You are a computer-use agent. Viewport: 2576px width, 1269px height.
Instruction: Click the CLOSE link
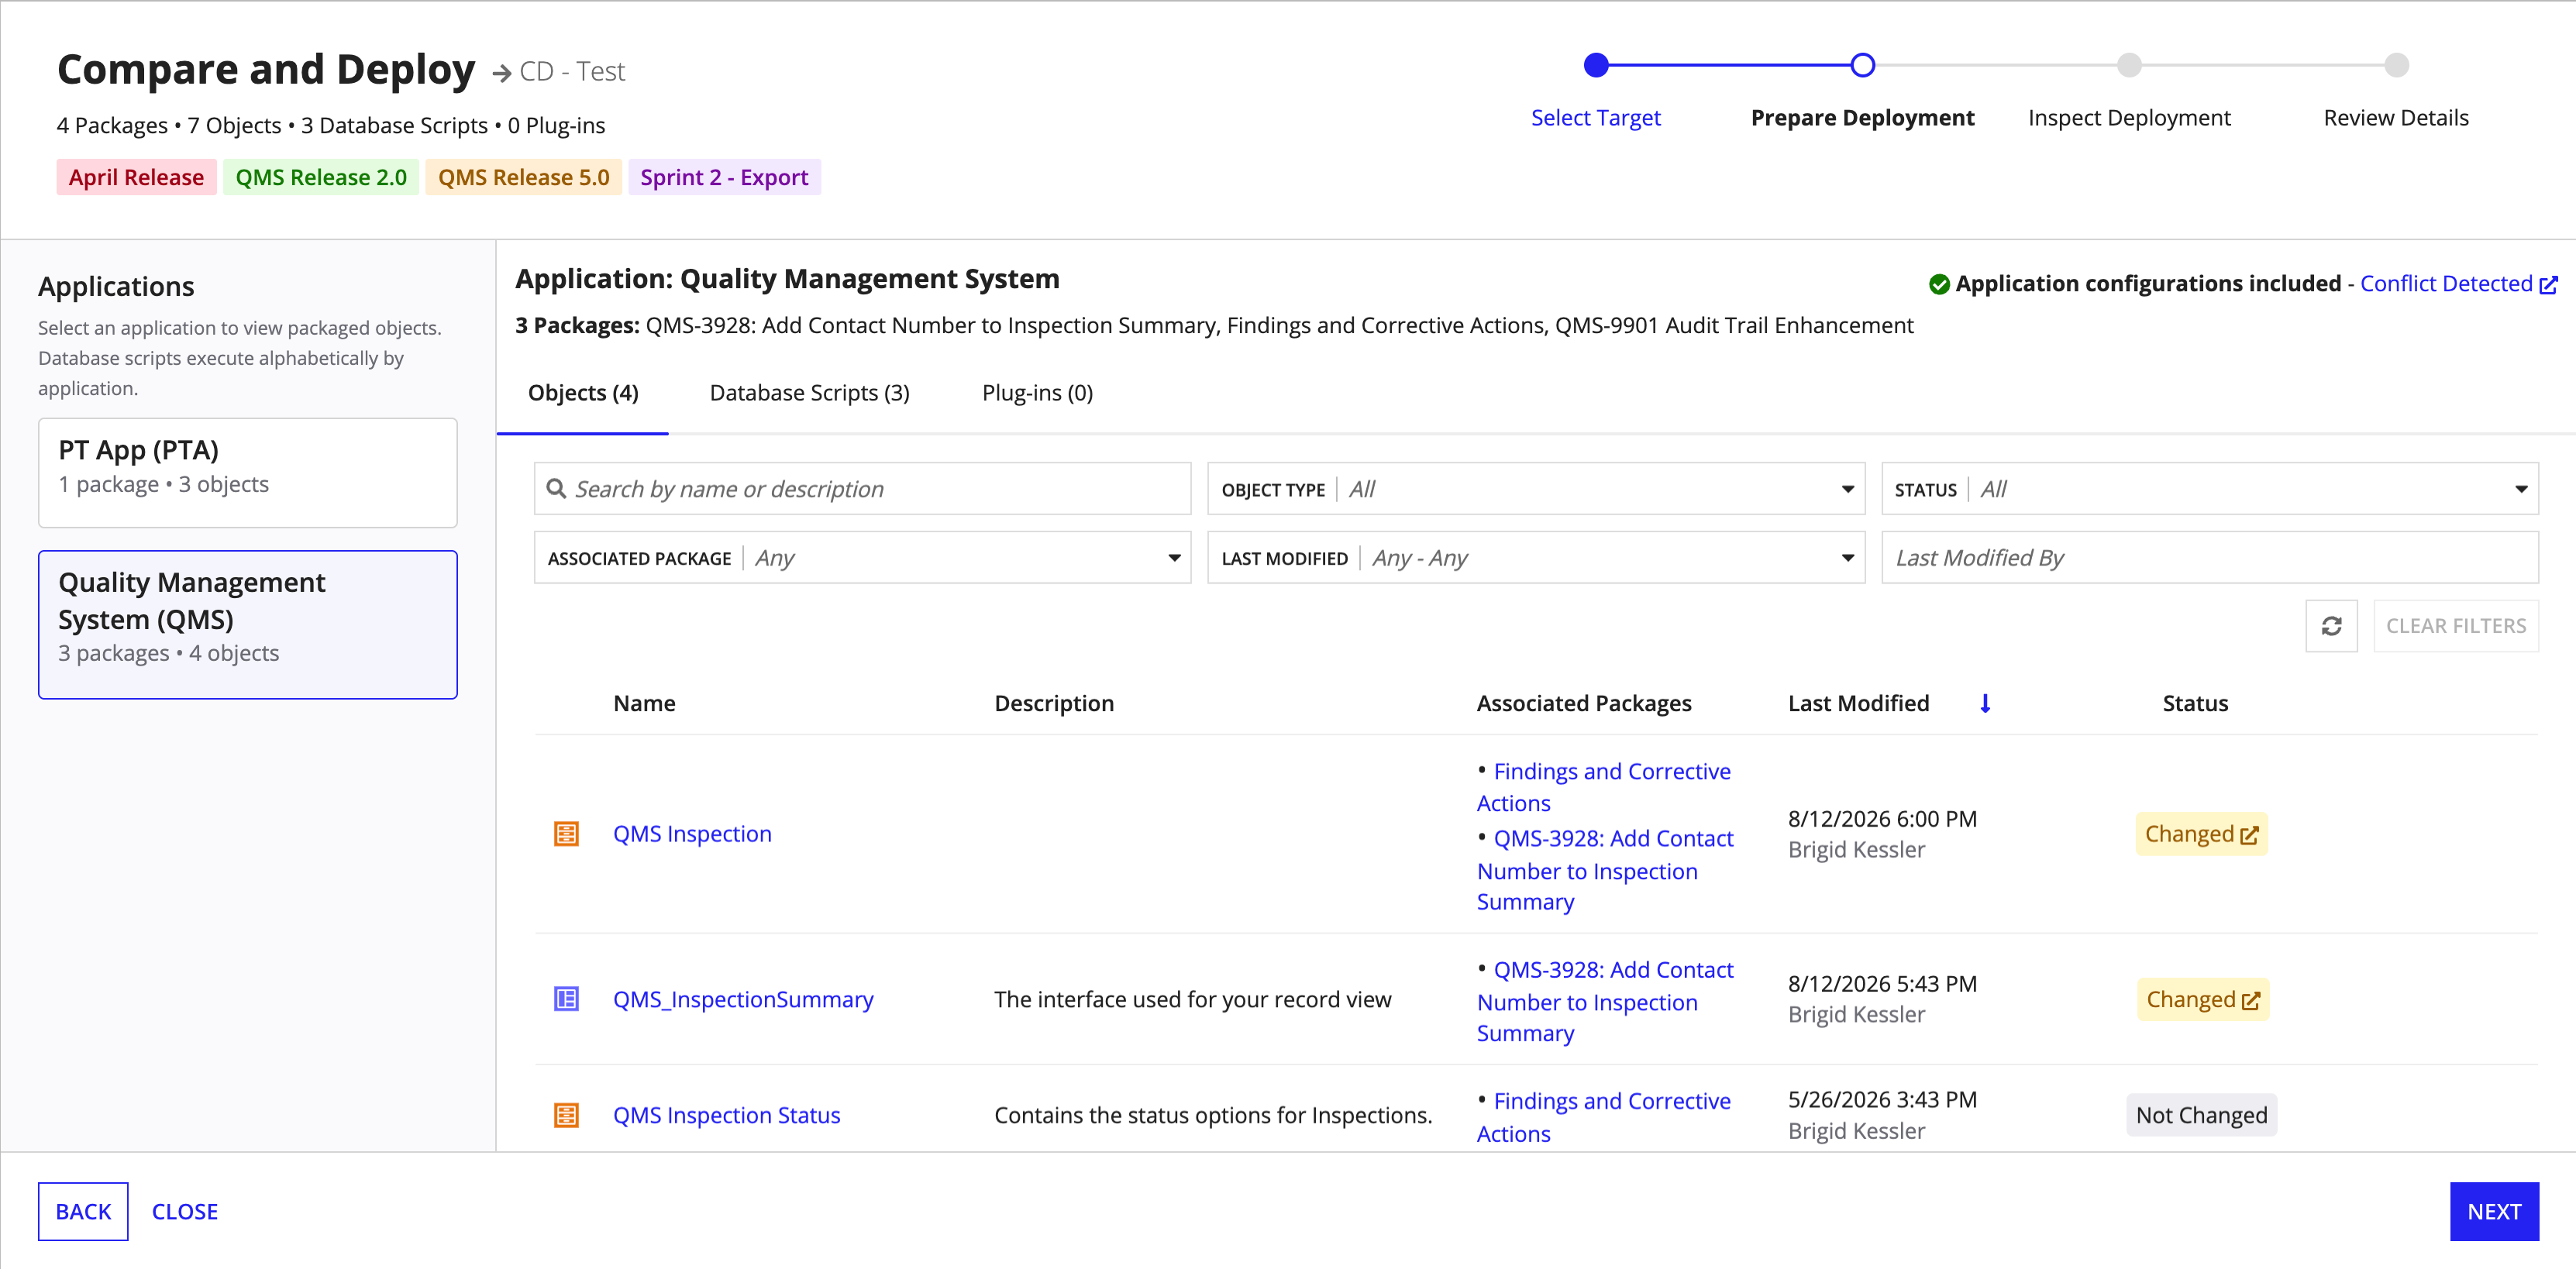(x=184, y=1212)
